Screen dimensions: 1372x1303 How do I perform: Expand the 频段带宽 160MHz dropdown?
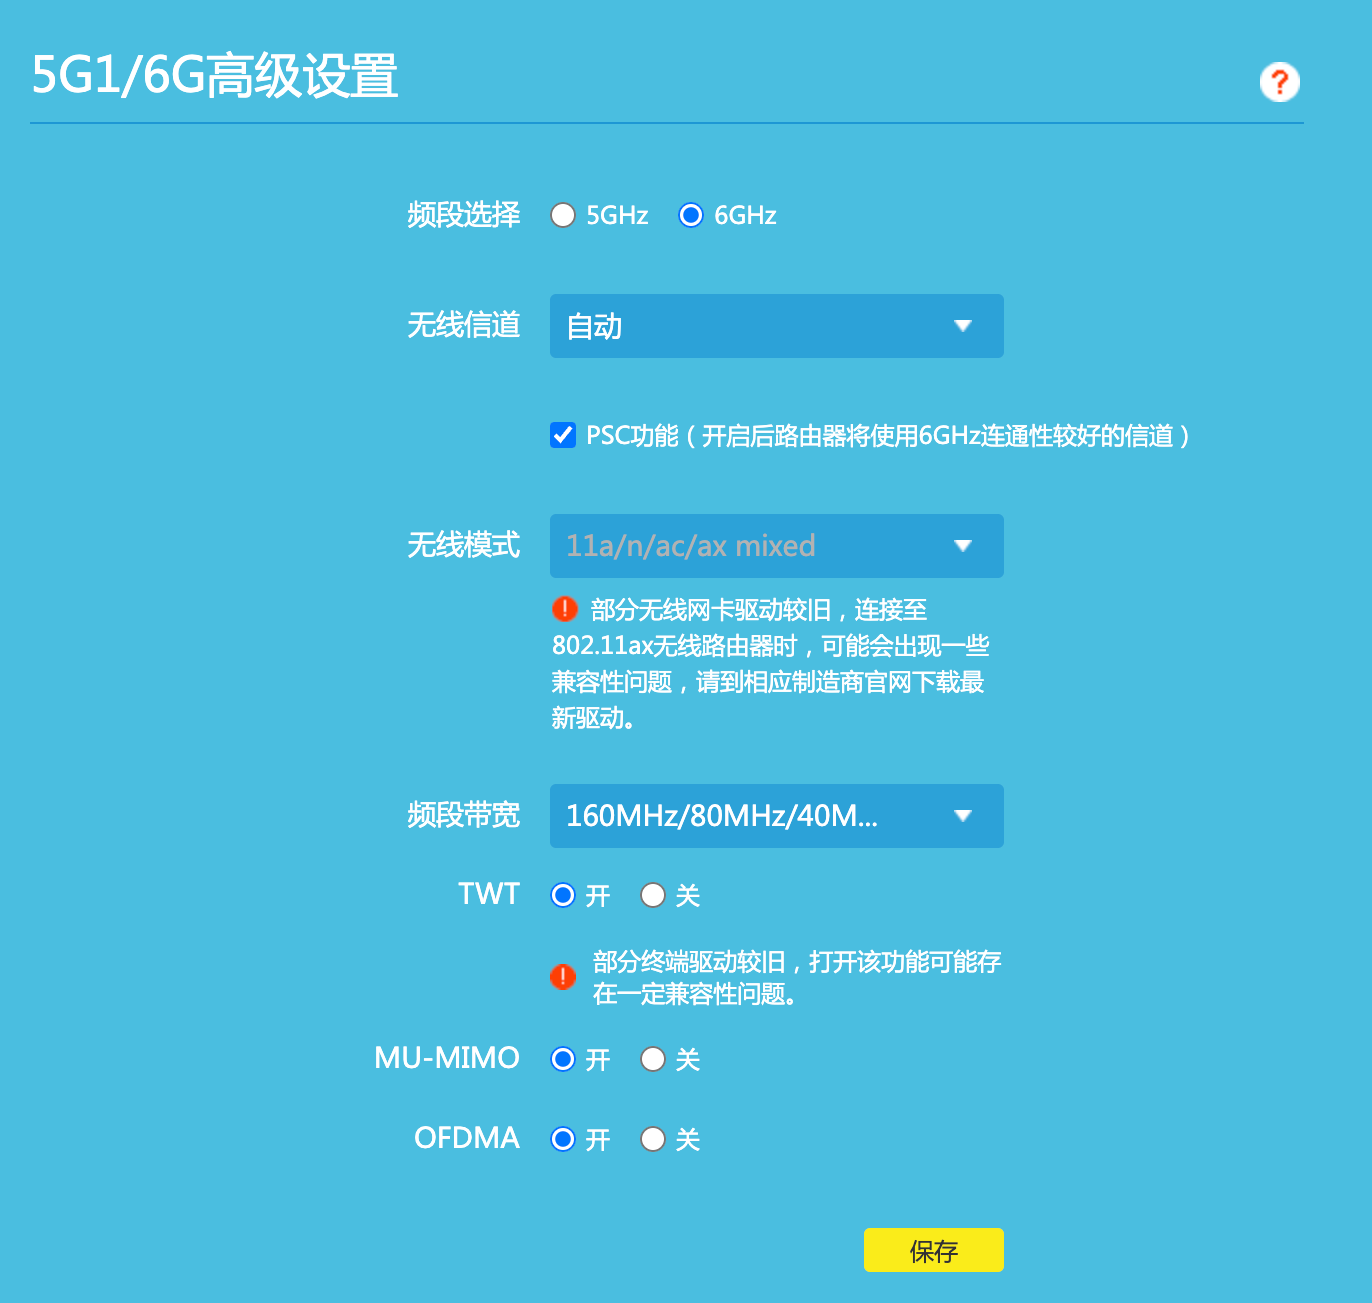(776, 816)
